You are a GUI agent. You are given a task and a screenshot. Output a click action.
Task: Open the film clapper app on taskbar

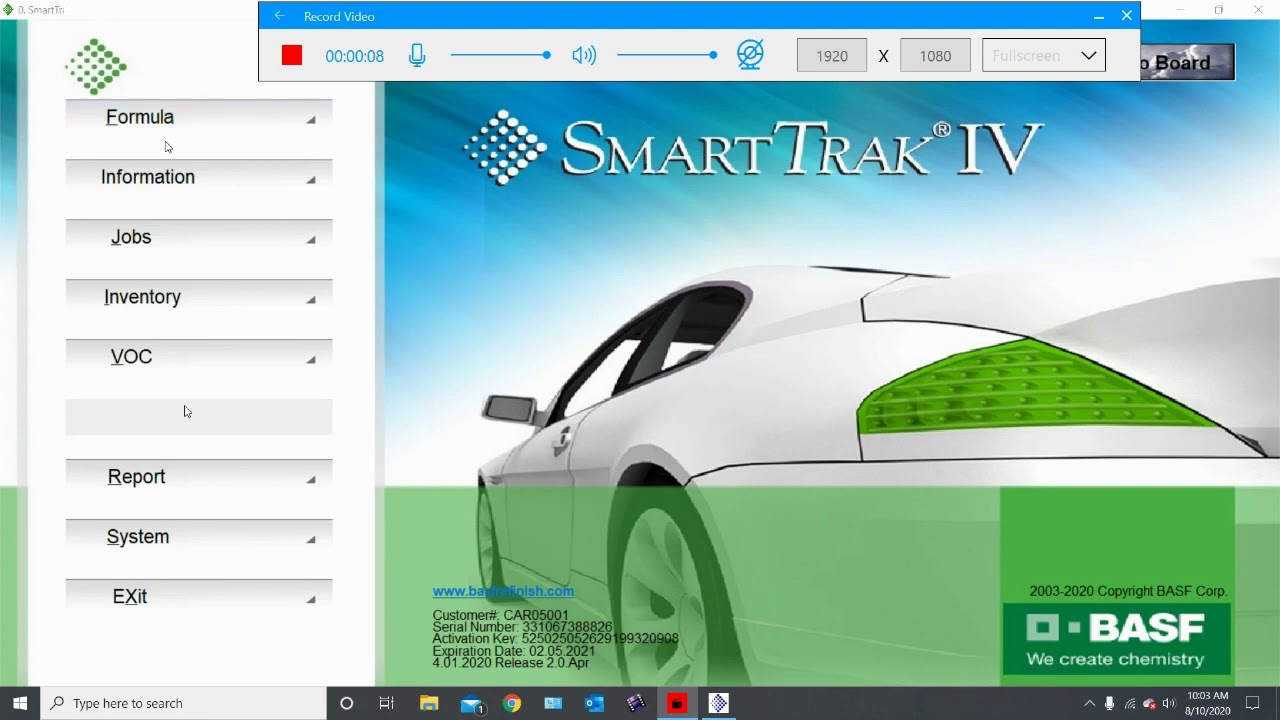[x=636, y=703]
